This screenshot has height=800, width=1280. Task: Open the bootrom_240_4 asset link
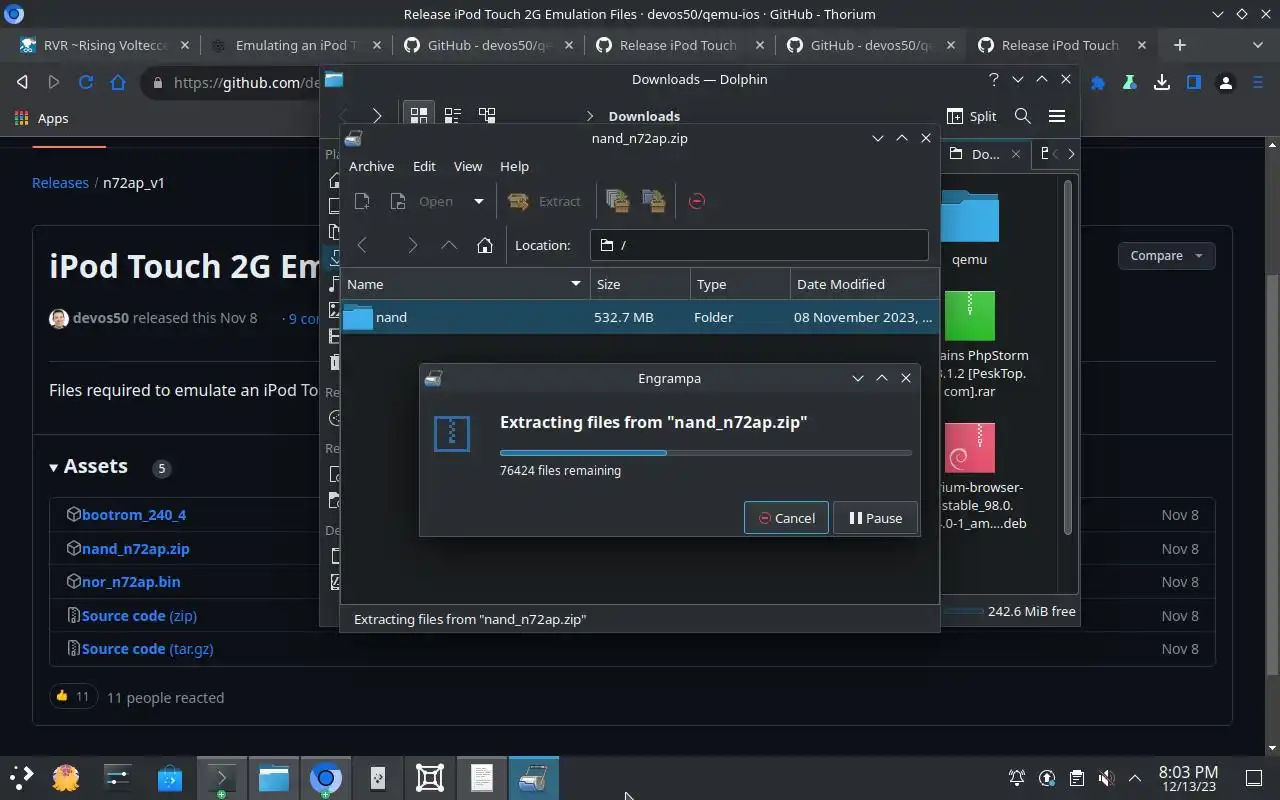[134, 514]
